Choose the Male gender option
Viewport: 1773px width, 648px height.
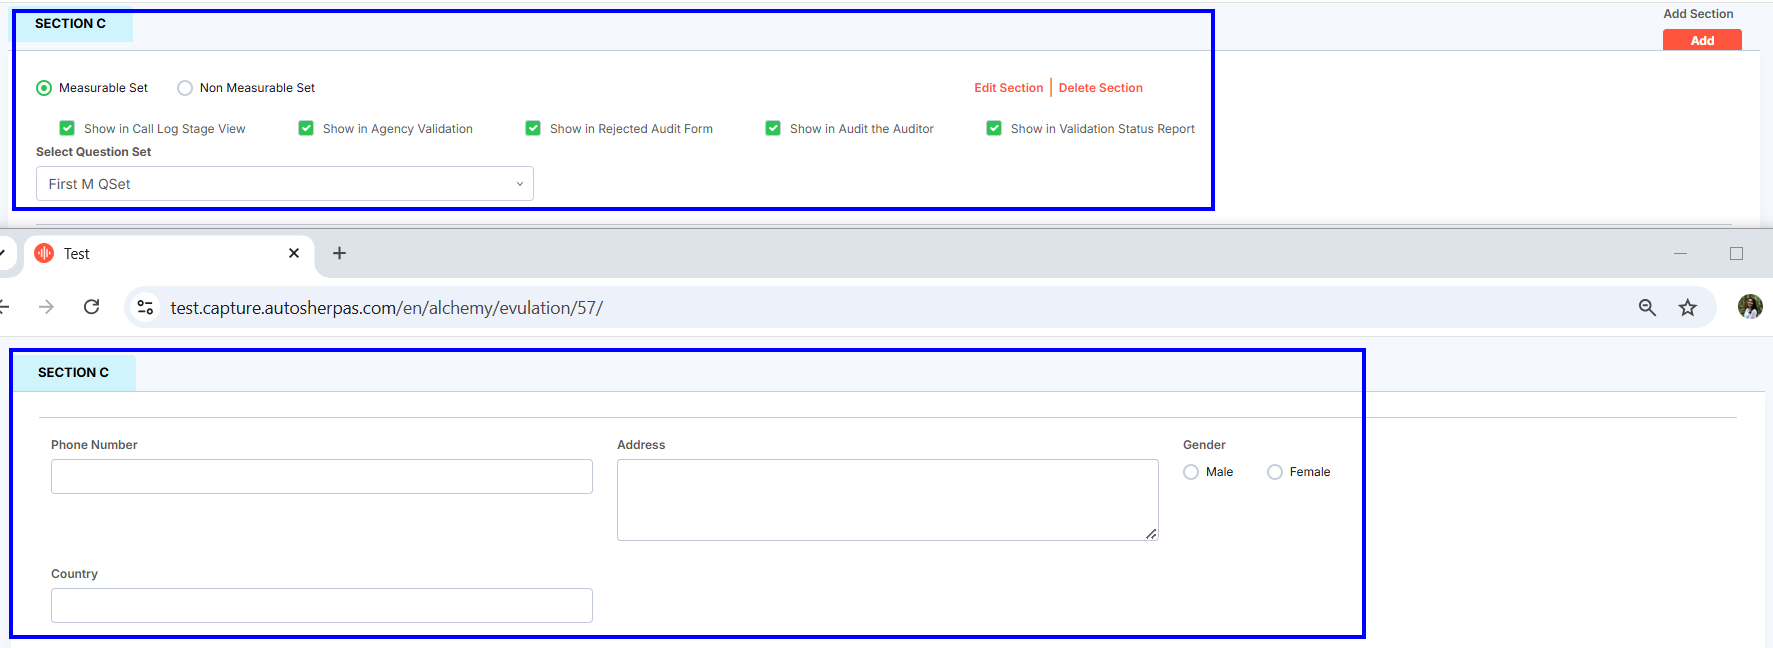1191,472
